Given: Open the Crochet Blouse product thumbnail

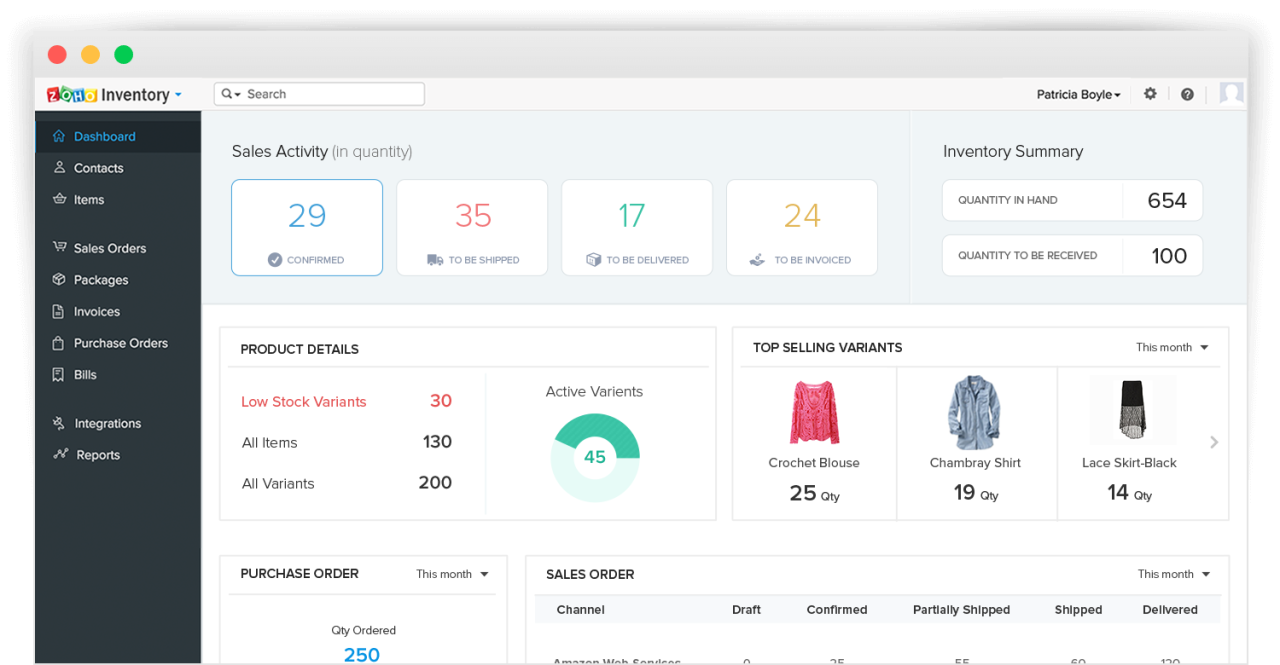Looking at the screenshot, I should tap(814, 411).
